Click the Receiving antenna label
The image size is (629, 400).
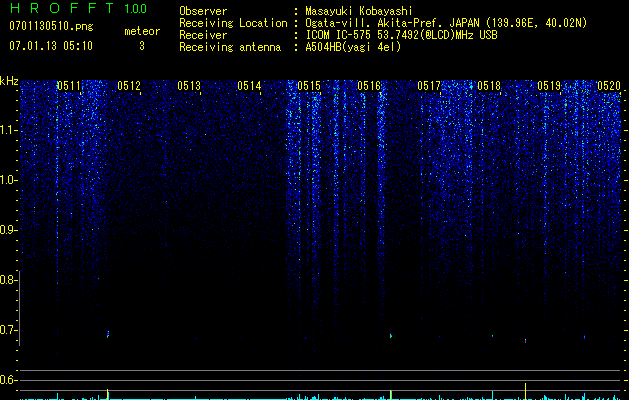tap(230, 47)
